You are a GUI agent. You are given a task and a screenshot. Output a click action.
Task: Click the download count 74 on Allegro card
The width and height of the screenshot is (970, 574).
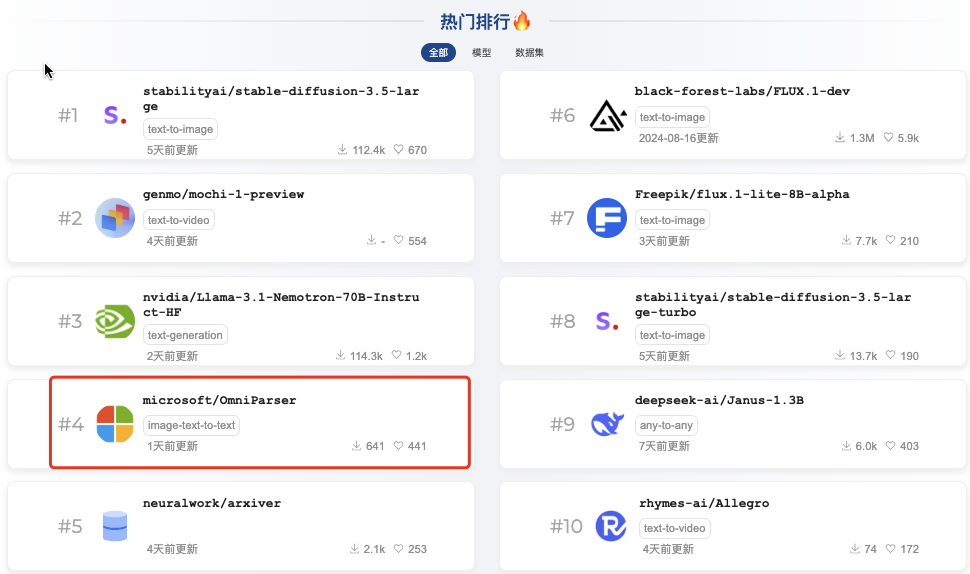[x=870, y=549]
